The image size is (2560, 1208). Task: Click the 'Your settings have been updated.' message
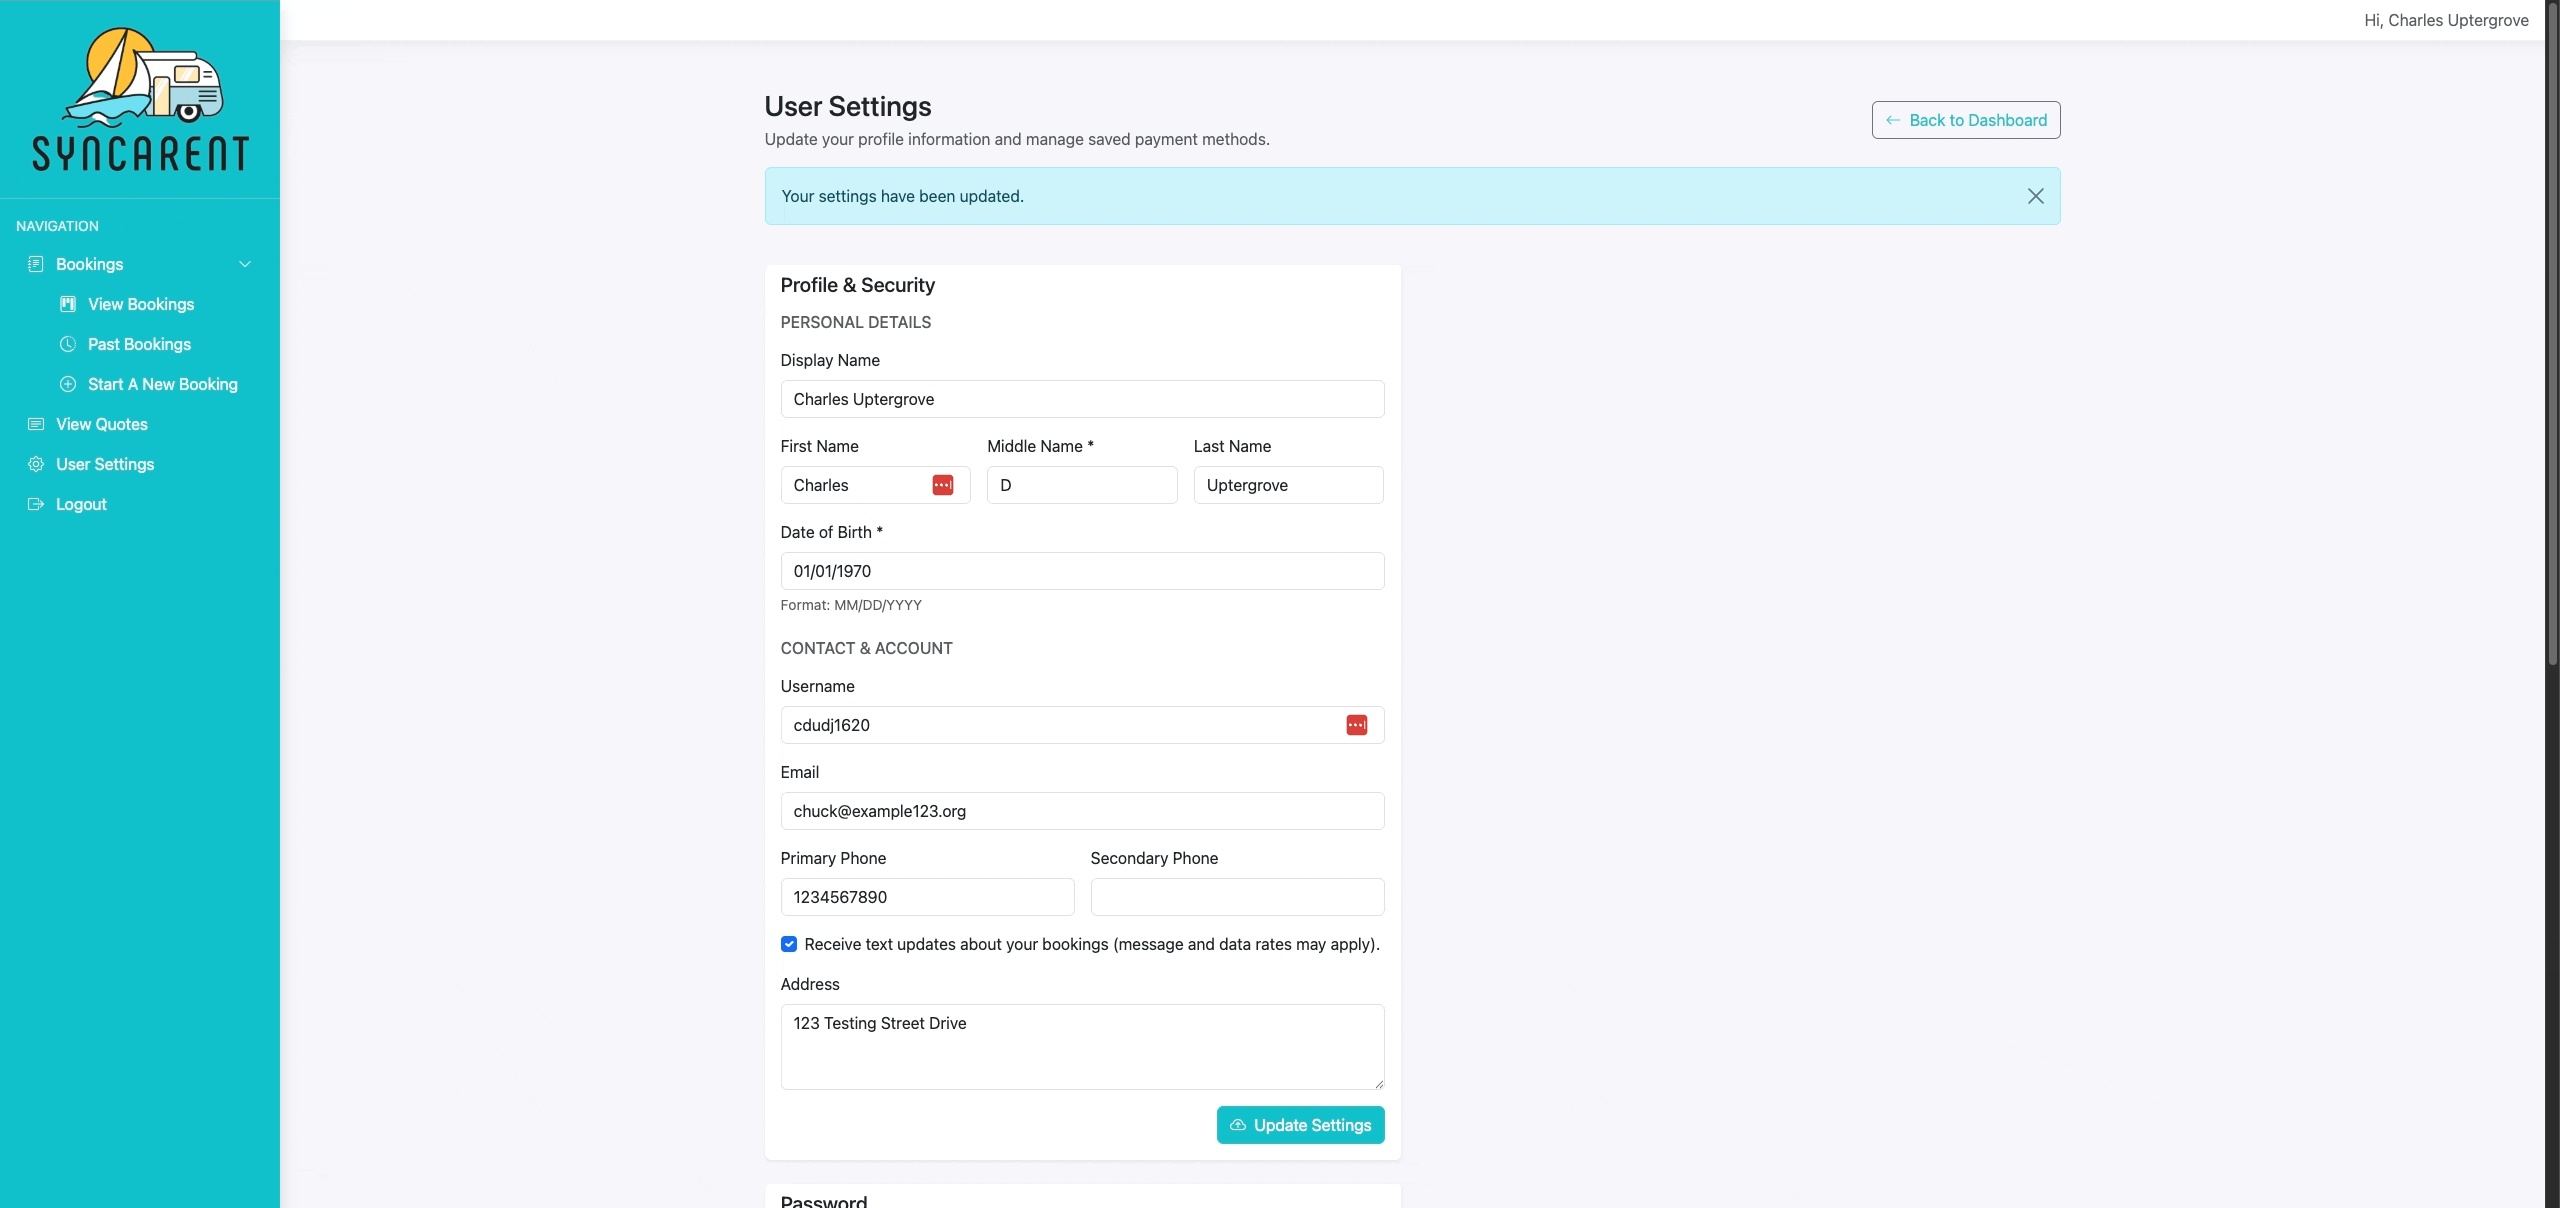pos(902,196)
